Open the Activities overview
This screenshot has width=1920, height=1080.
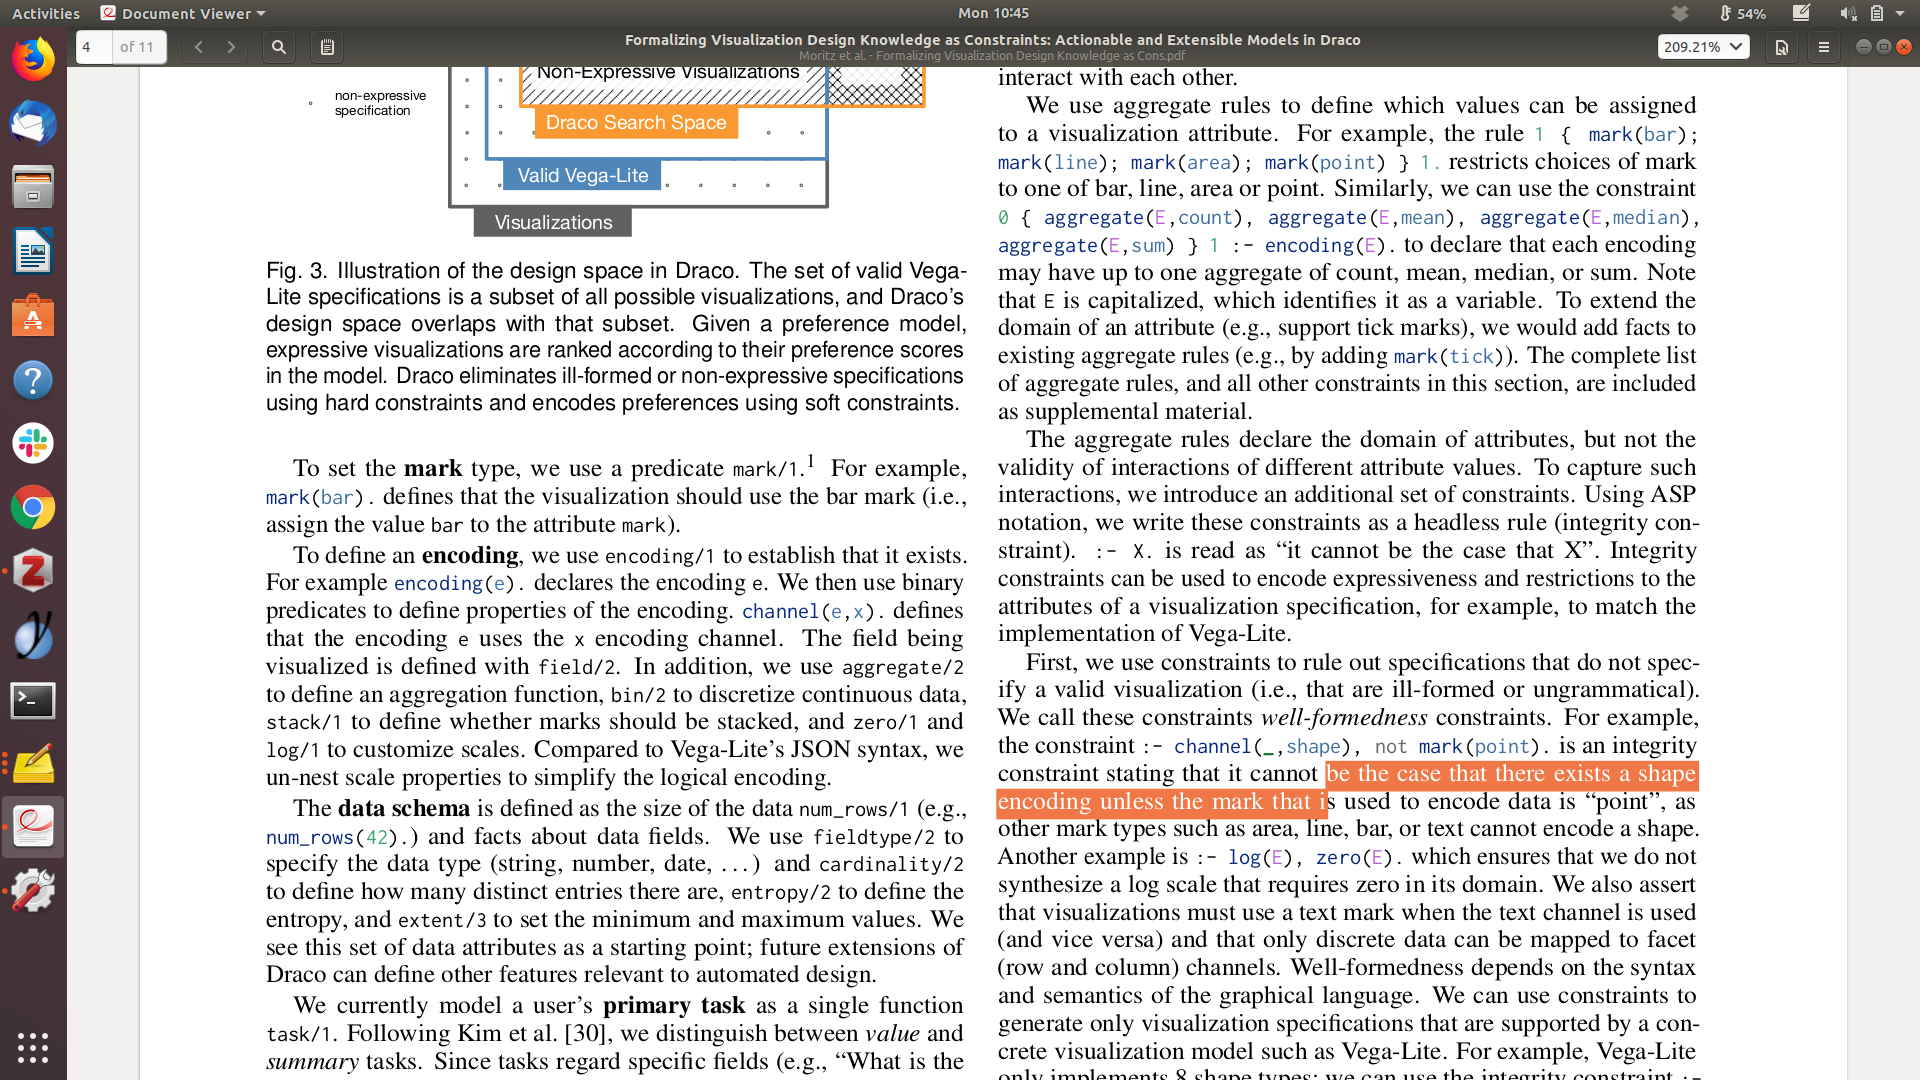pos(46,13)
